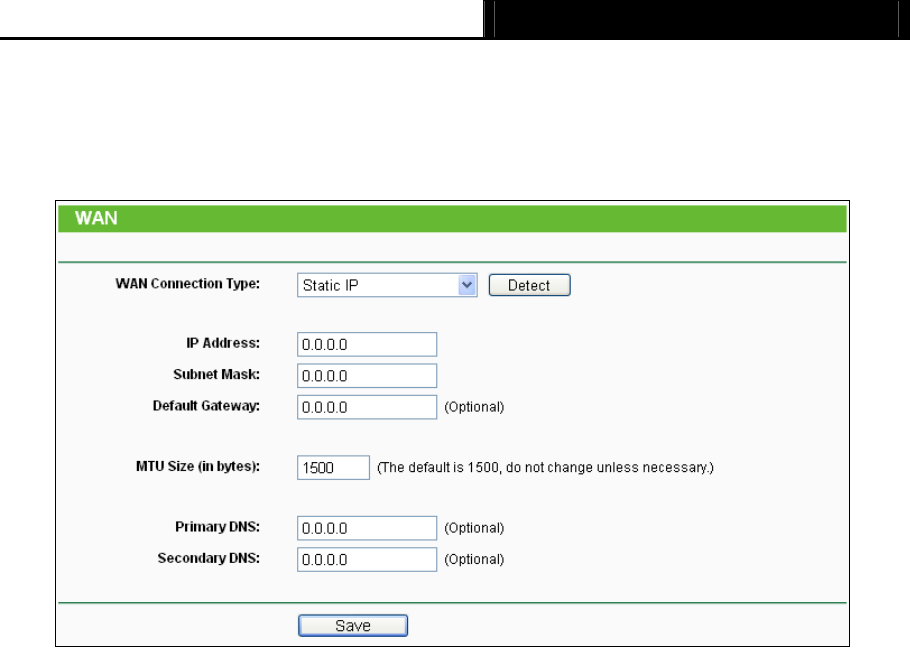
Task: Click the 'Default Gateway:' label
Action: [x=206, y=406]
